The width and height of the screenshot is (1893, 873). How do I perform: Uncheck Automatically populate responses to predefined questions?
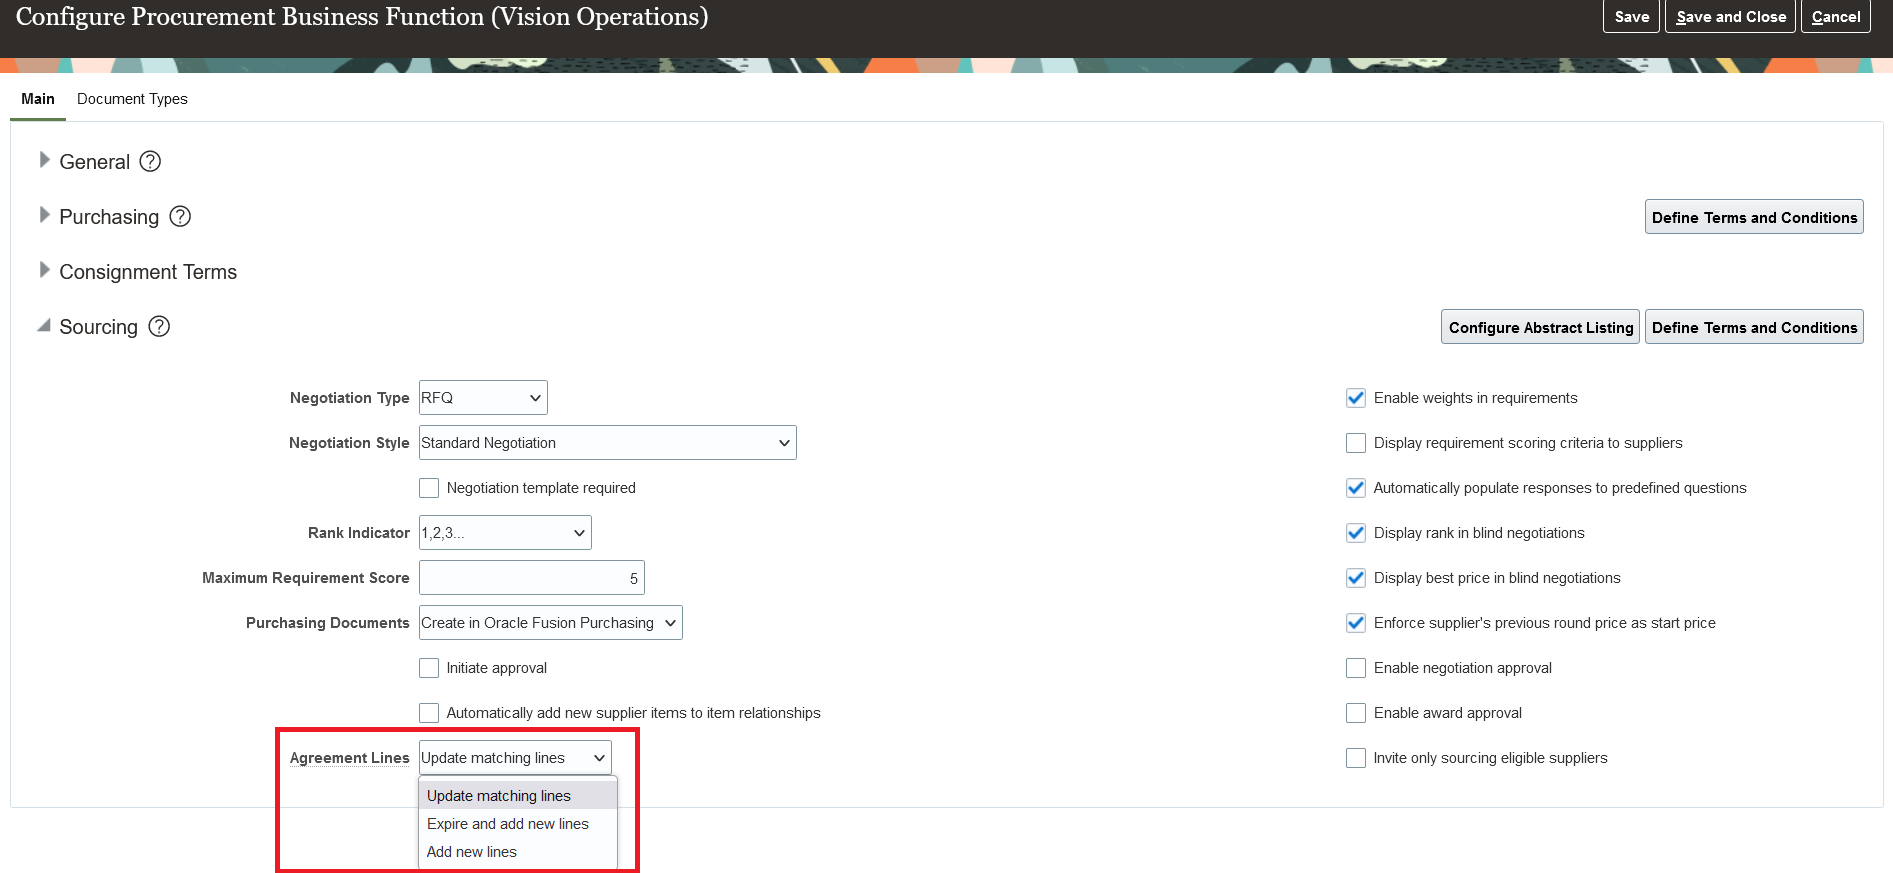coord(1356,488)
